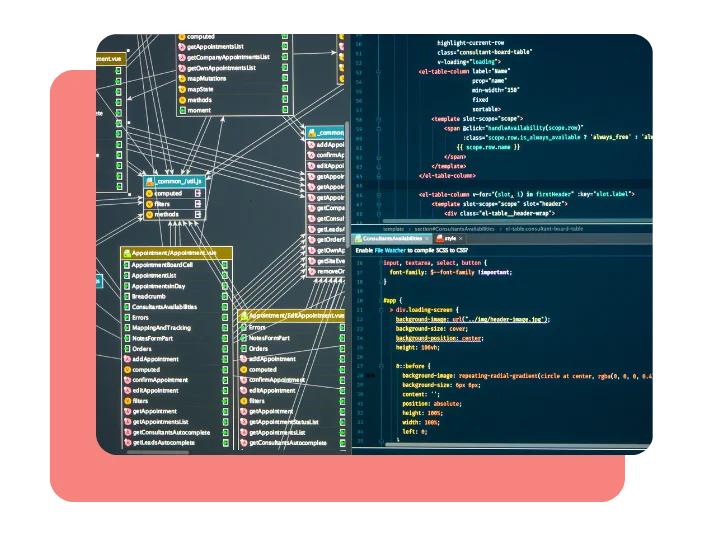Click the Appointment/EditAppointment.vue node file icon
This screenshot has height=536, width=703.
(x=244, y=316)
